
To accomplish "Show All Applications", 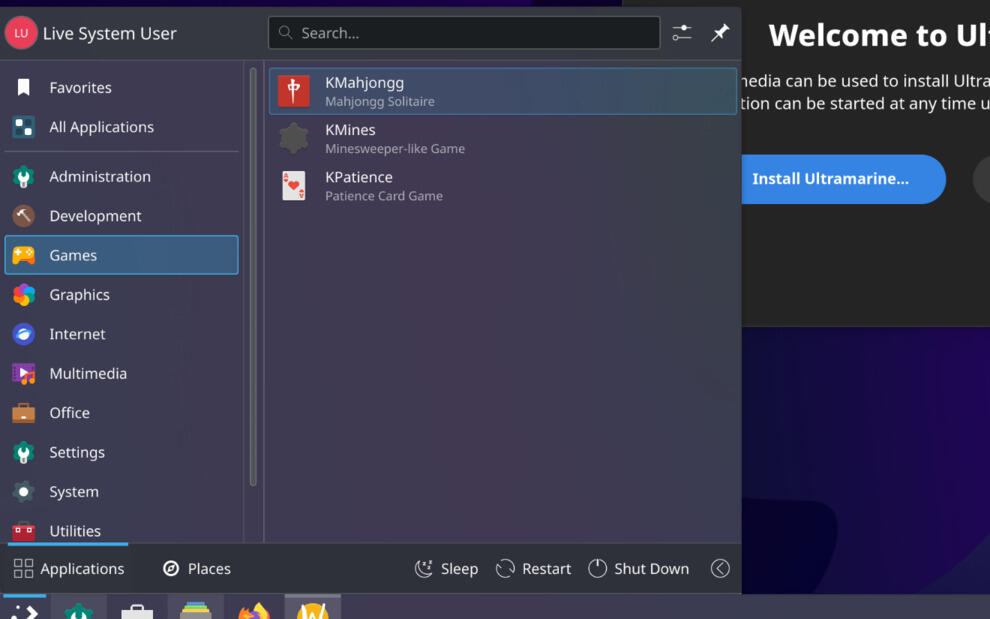I will click(x=121, y=127).
